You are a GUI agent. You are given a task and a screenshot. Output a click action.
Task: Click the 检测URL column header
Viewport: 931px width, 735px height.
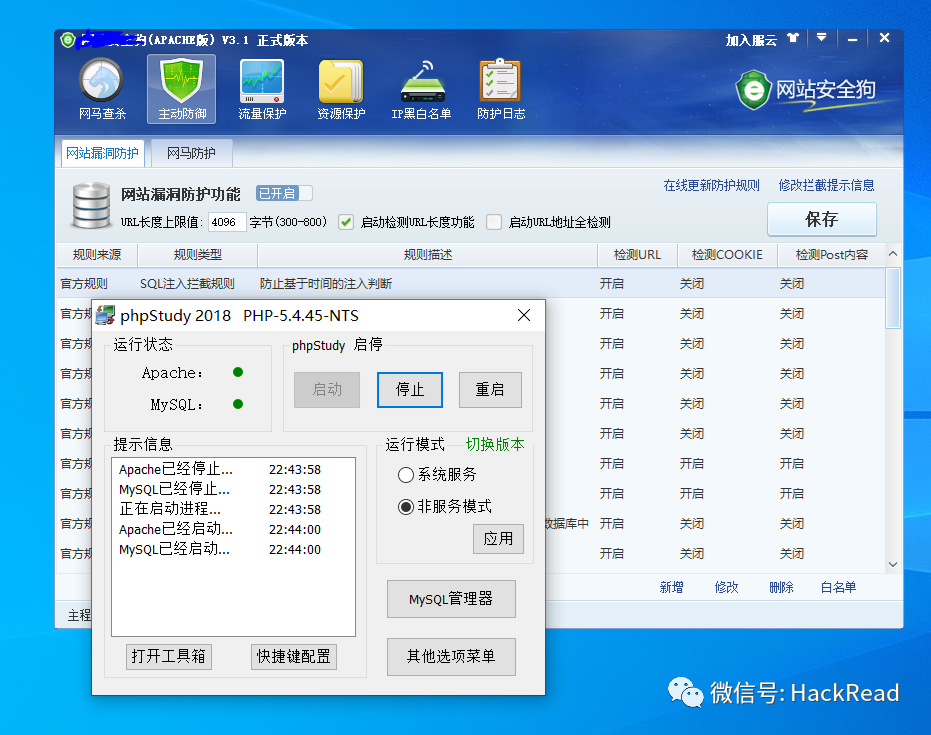point(637,255)
